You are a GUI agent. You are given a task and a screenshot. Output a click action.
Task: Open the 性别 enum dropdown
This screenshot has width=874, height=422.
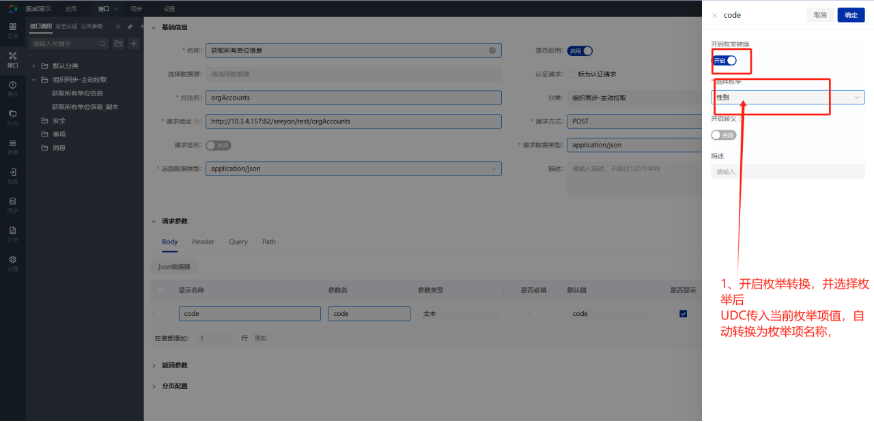(787, 97)
